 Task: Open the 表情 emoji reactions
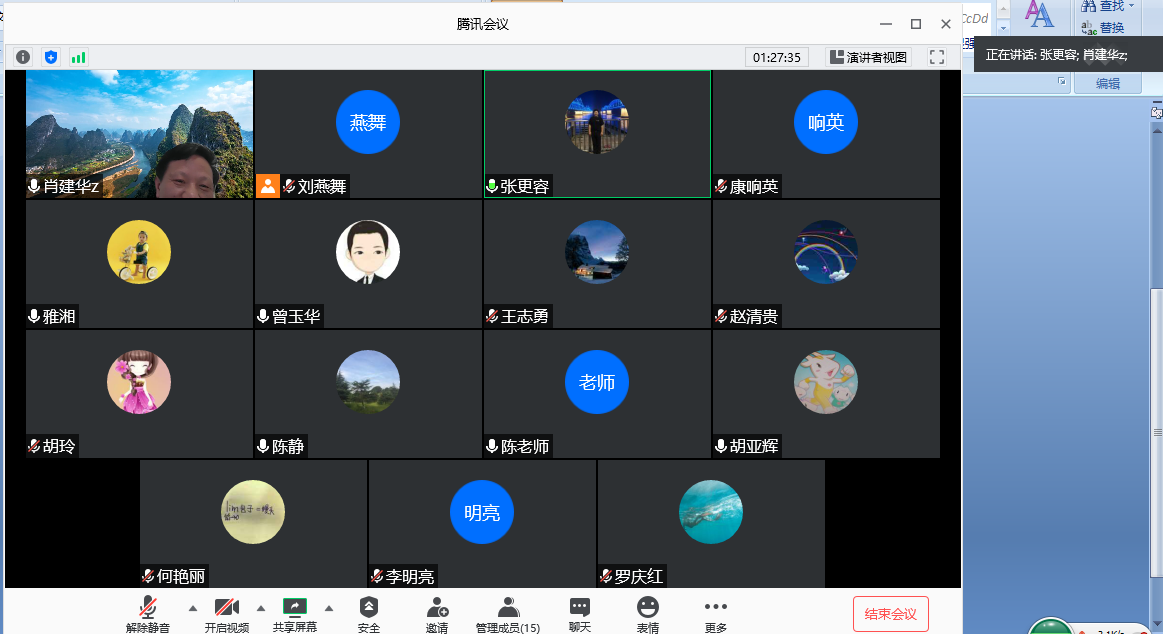pos(648,613)
